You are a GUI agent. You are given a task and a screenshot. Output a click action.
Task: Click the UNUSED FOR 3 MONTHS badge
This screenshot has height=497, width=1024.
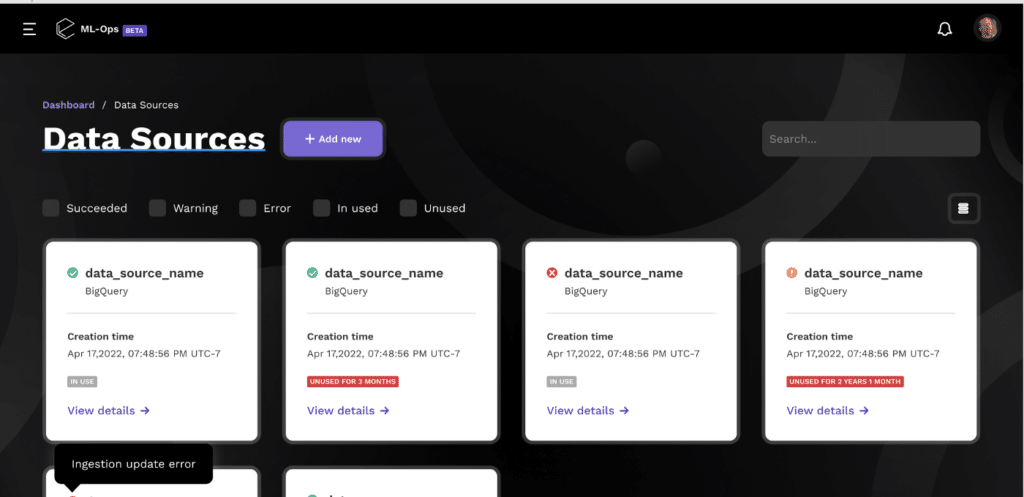point(353,381)
